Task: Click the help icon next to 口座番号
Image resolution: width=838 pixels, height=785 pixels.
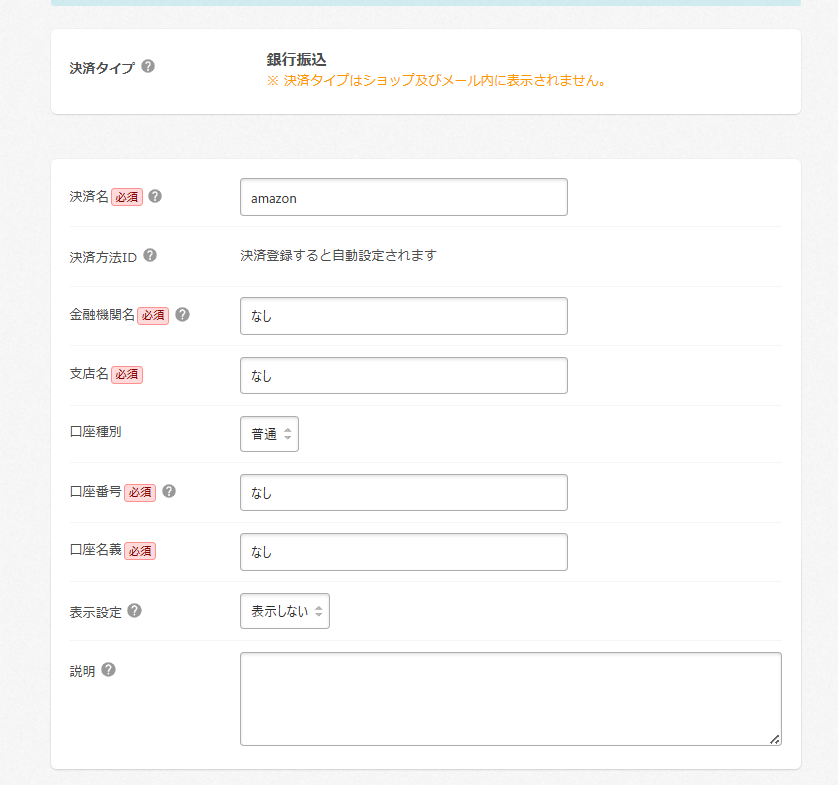Action: pyautogui.click(x=169, y=491)
